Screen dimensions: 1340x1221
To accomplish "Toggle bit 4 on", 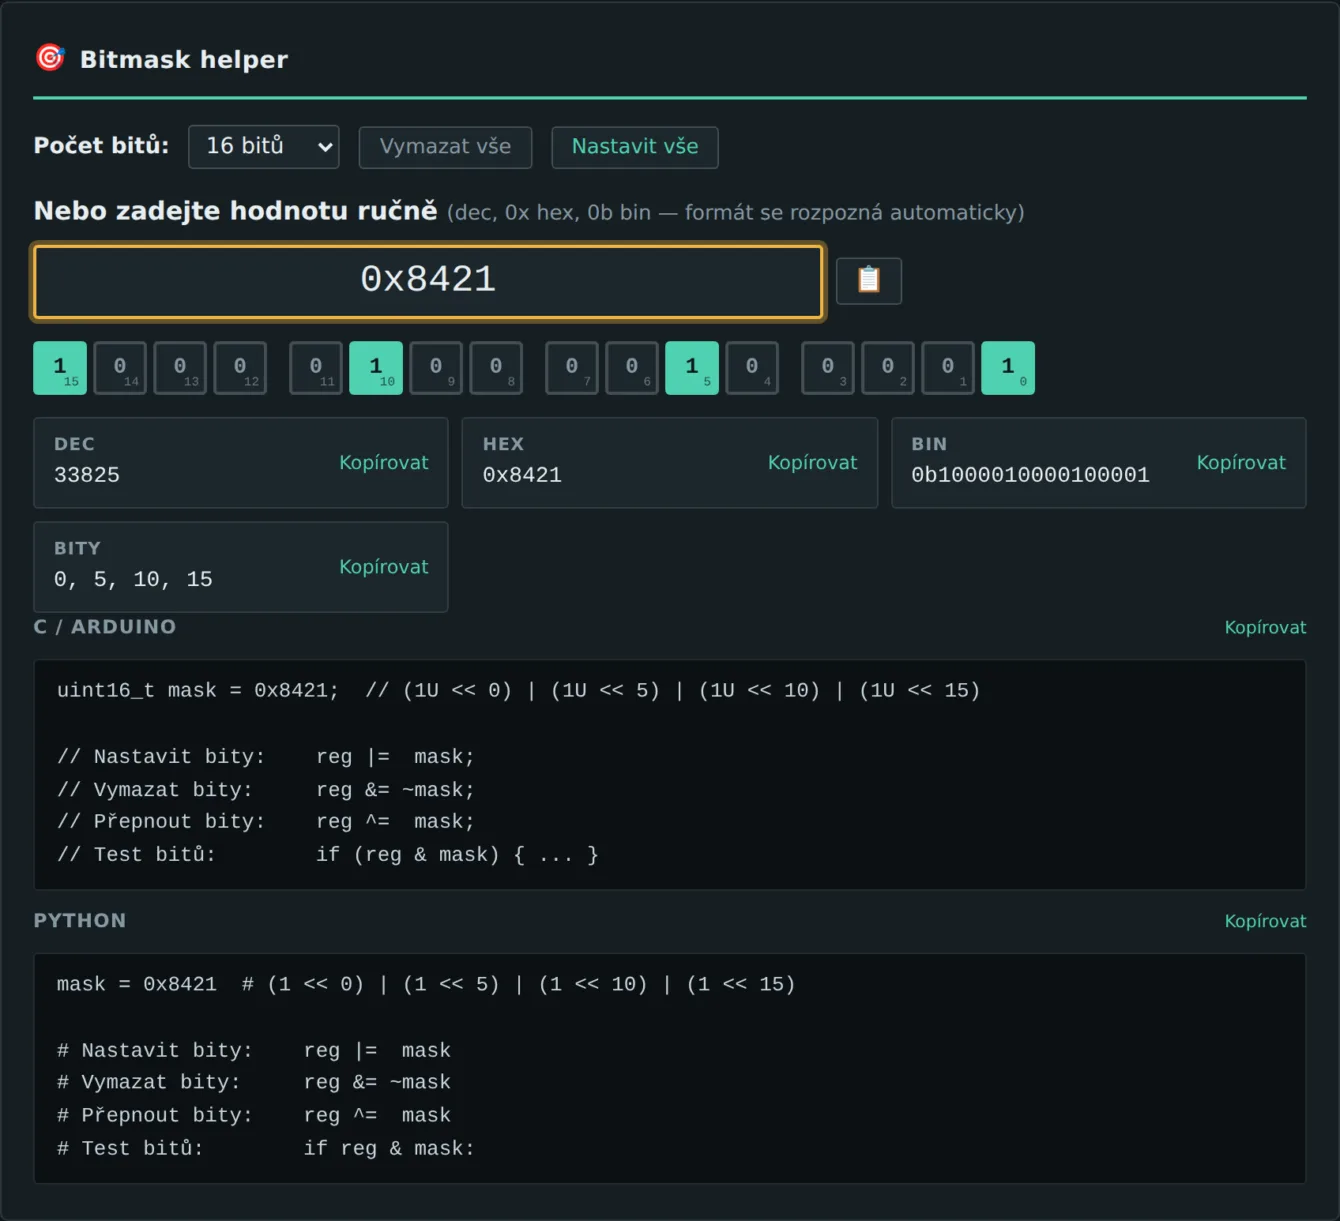I will tap(752, 368).
